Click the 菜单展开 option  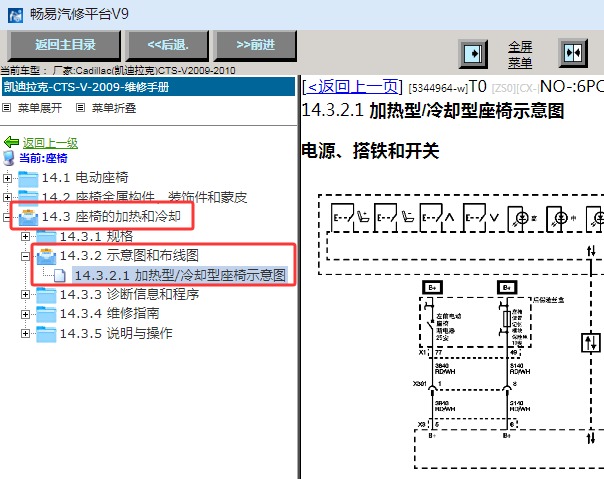coord(40,108)
